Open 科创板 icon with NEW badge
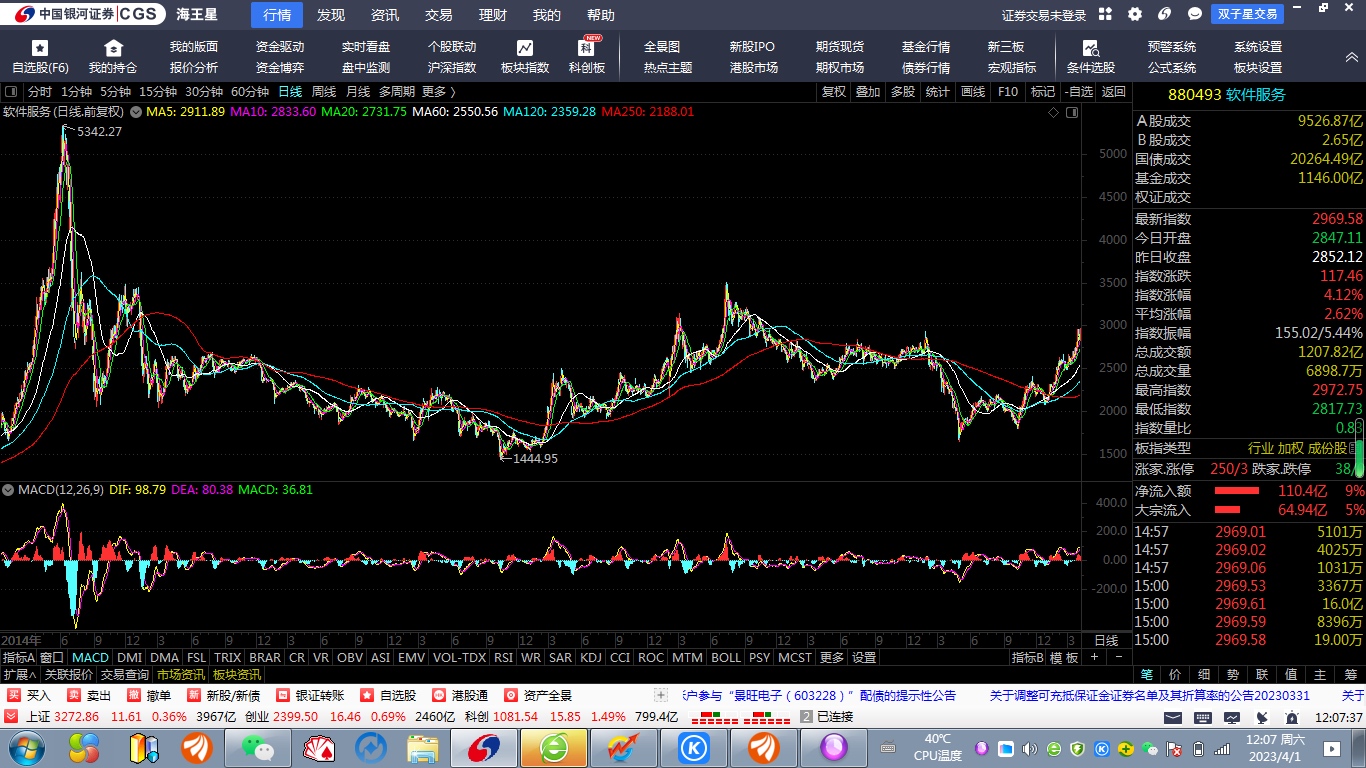The height and width of the screenshot is (768, 1366). [x=588, y=46]
